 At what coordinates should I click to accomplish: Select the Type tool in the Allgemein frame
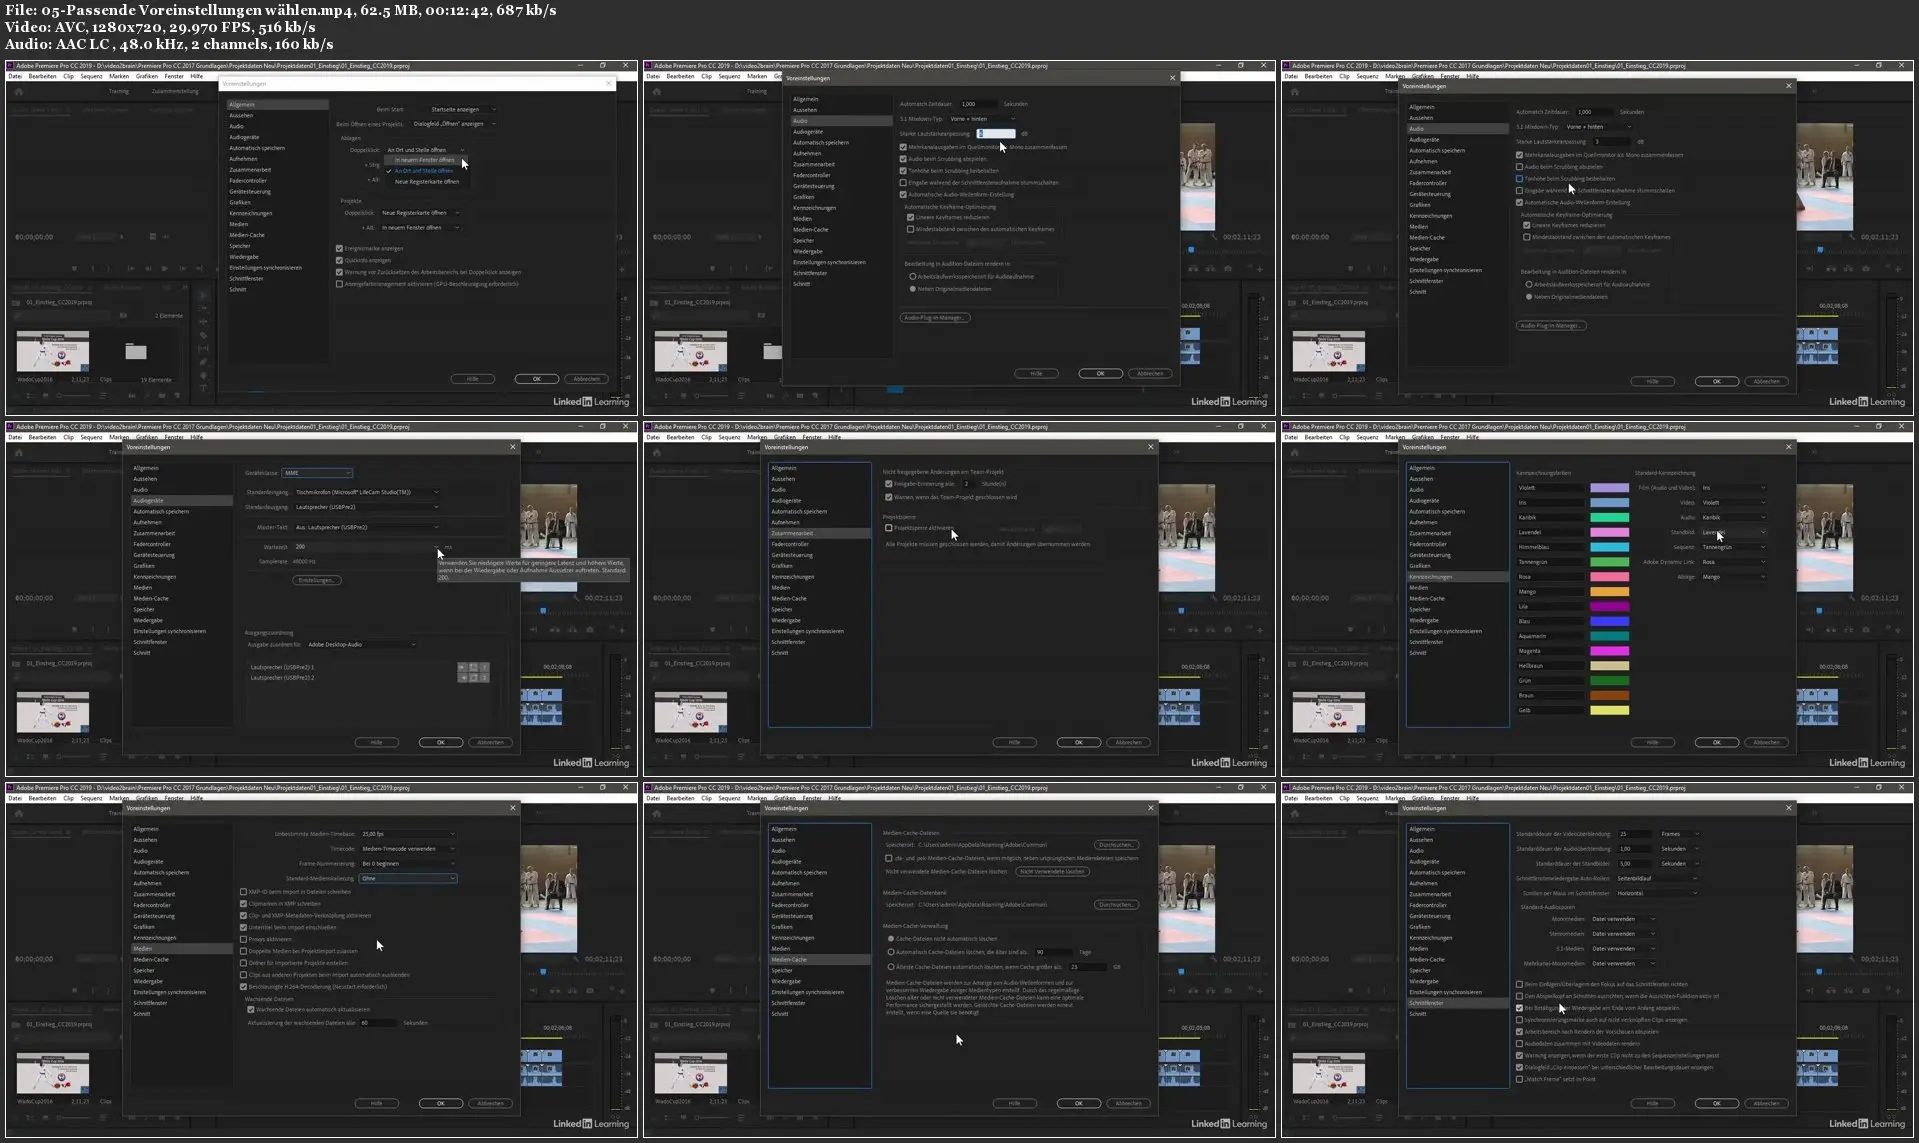pos(204,388)
